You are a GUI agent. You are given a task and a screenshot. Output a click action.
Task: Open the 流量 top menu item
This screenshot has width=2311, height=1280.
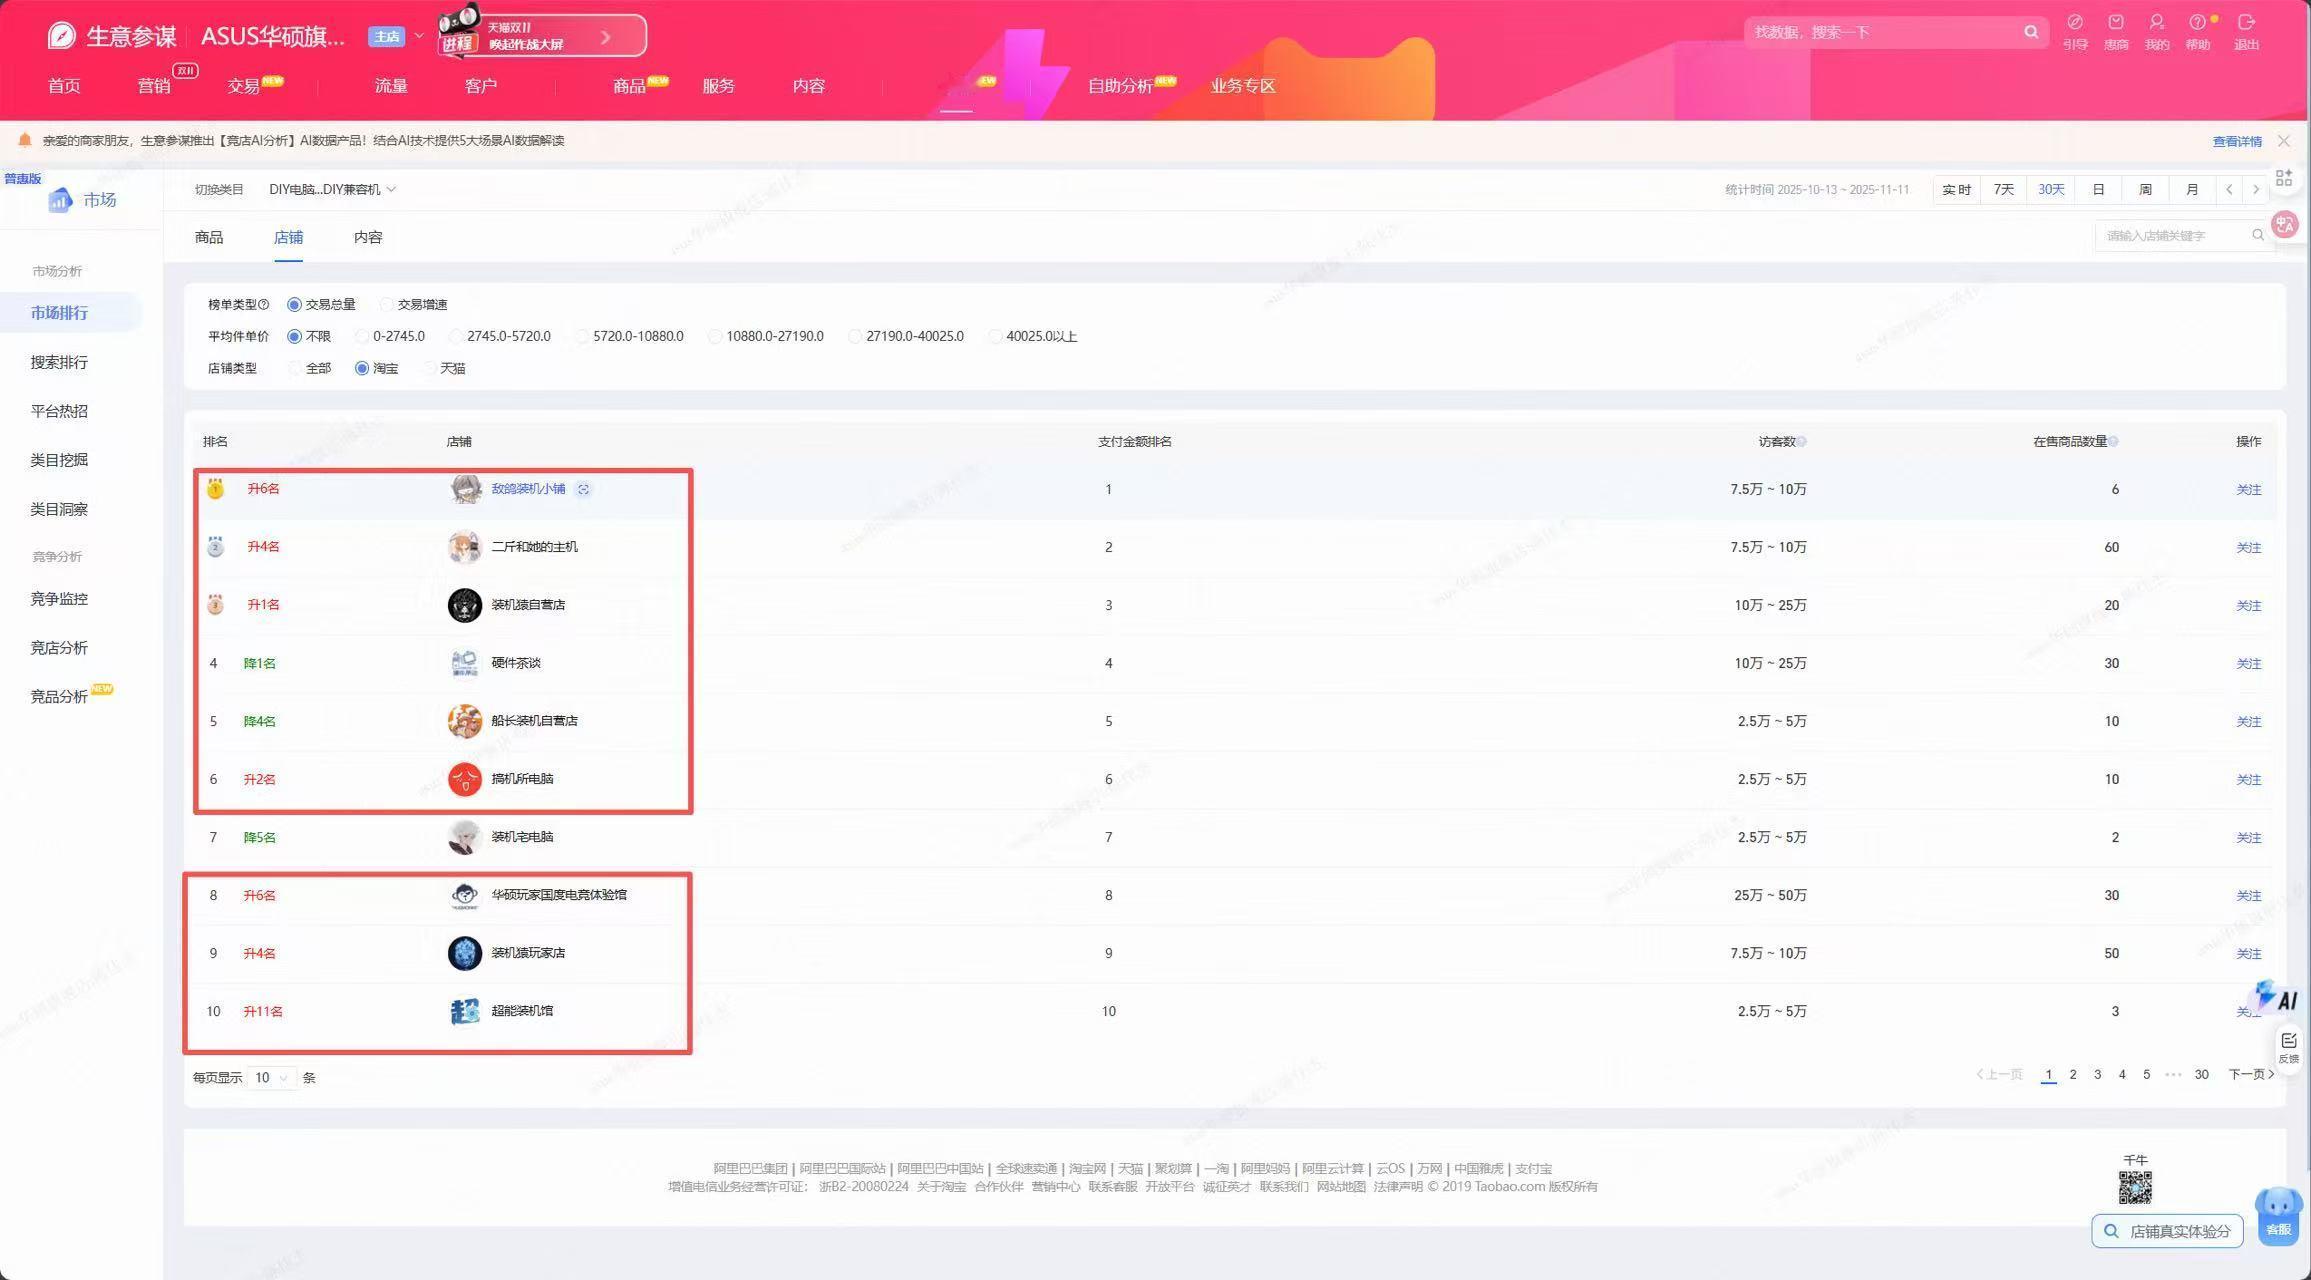(391, 86)
